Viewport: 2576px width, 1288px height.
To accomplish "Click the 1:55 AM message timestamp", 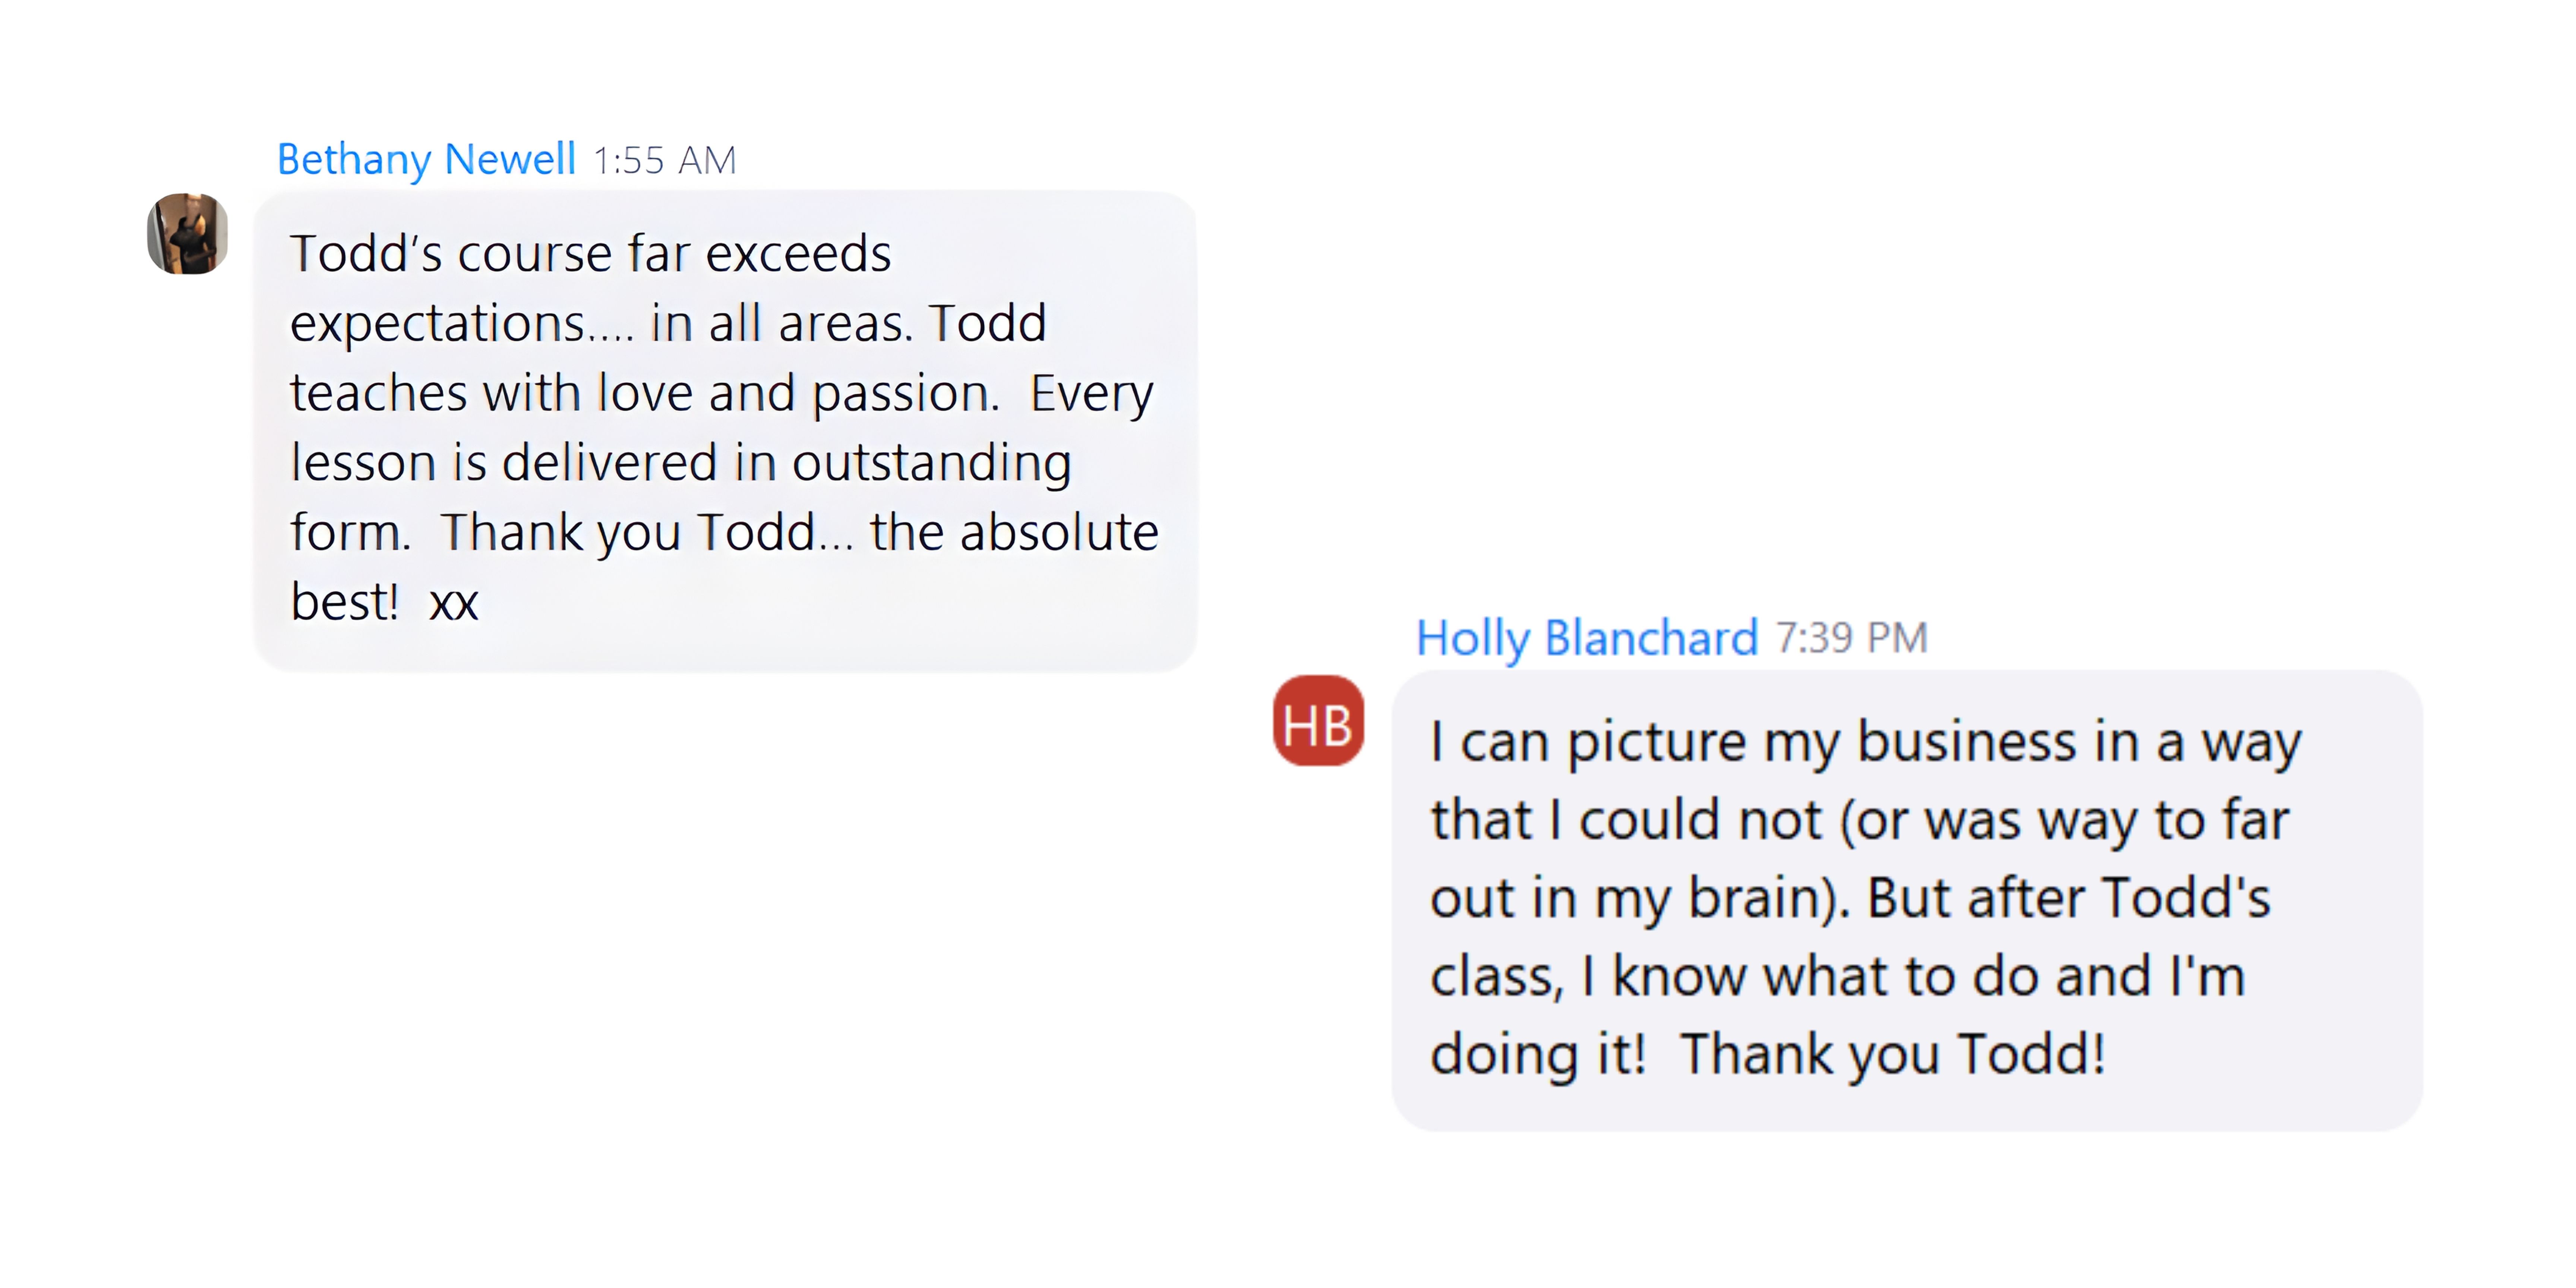I will coord(664,160).
